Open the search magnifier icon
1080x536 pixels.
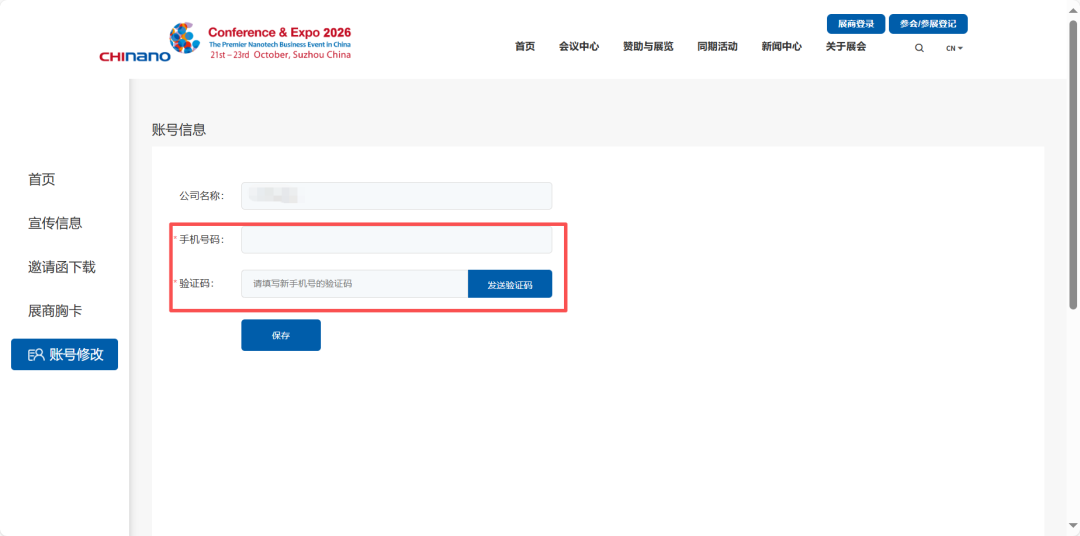[x=919, y=48]
